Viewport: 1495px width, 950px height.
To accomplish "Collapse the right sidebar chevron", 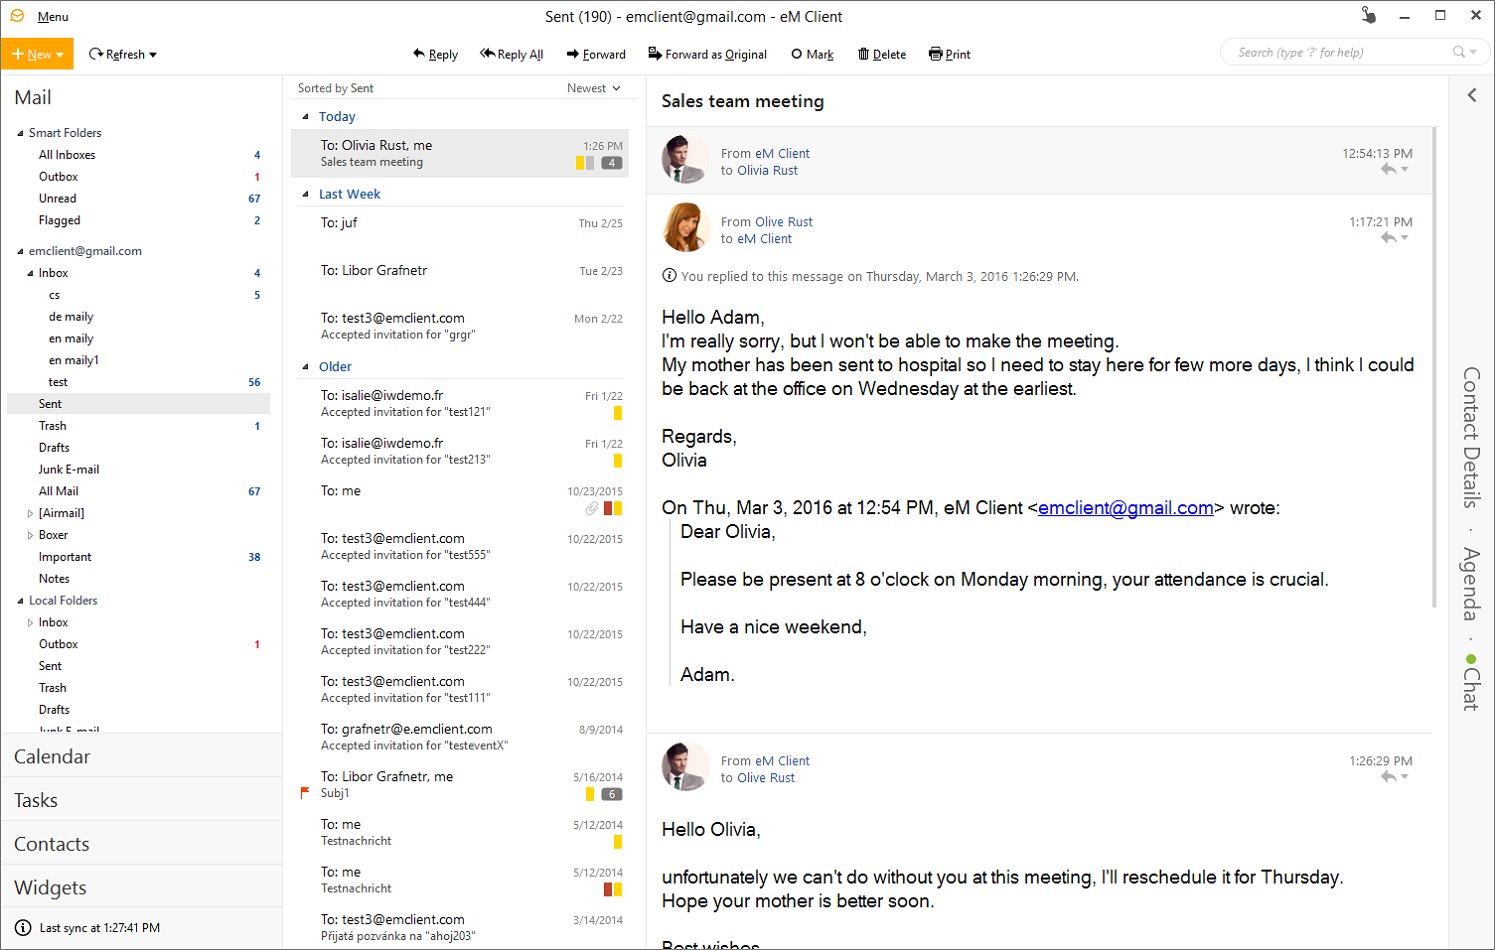I will (1472, 95).
